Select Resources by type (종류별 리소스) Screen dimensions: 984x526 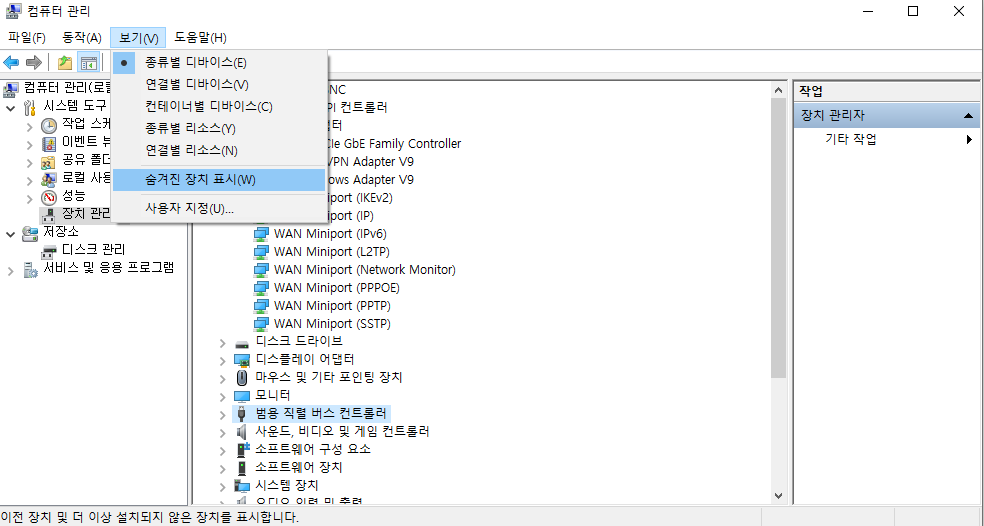click(219, 129)
